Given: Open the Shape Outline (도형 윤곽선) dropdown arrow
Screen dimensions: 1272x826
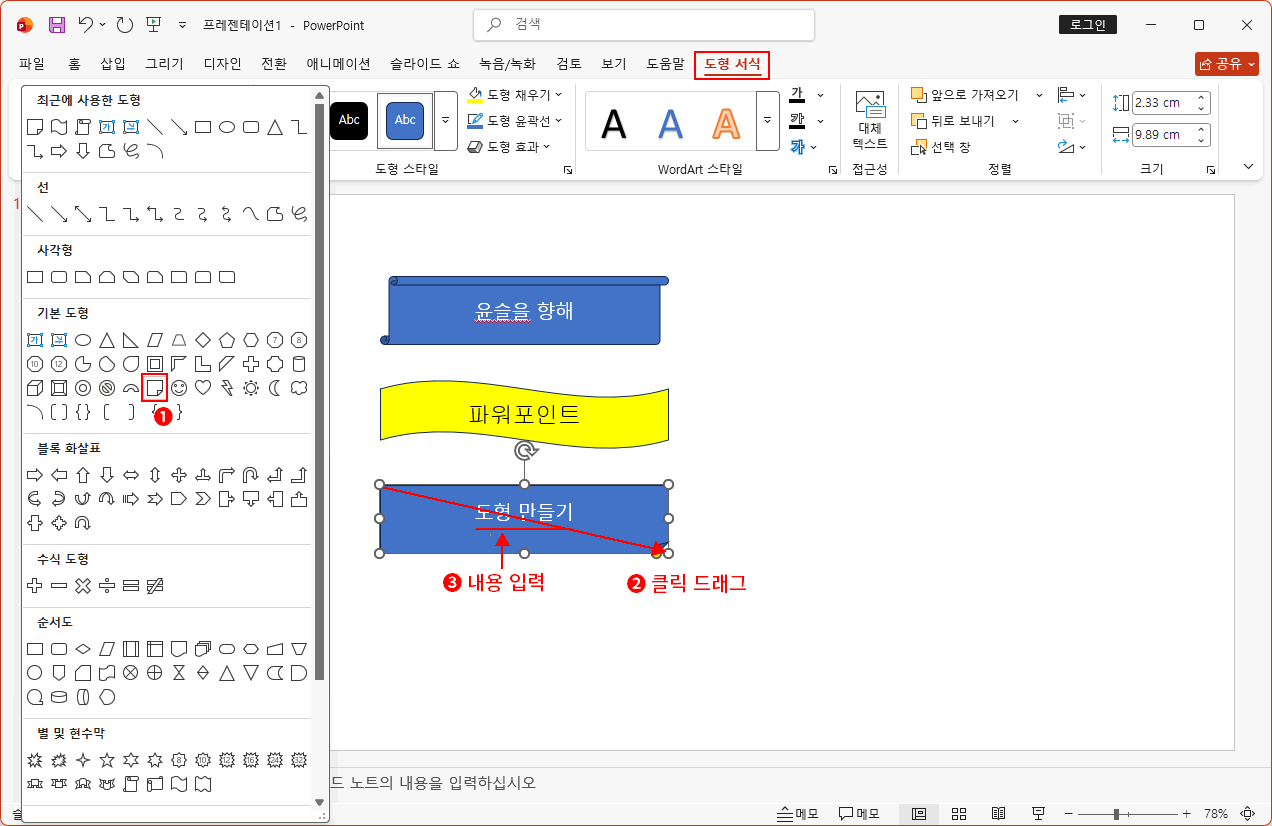Looking at the screenshot, I should [x=558, y=120].
